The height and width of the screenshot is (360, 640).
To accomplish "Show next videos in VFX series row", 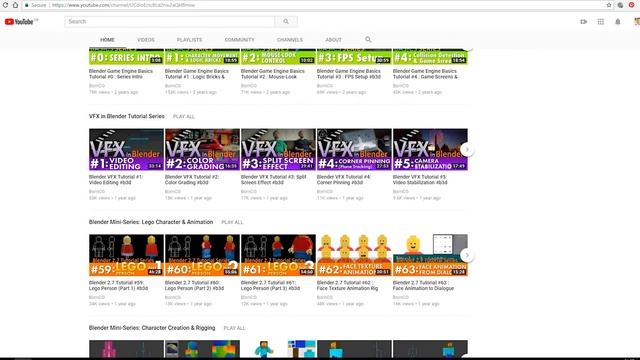I will tap(467, 150).
